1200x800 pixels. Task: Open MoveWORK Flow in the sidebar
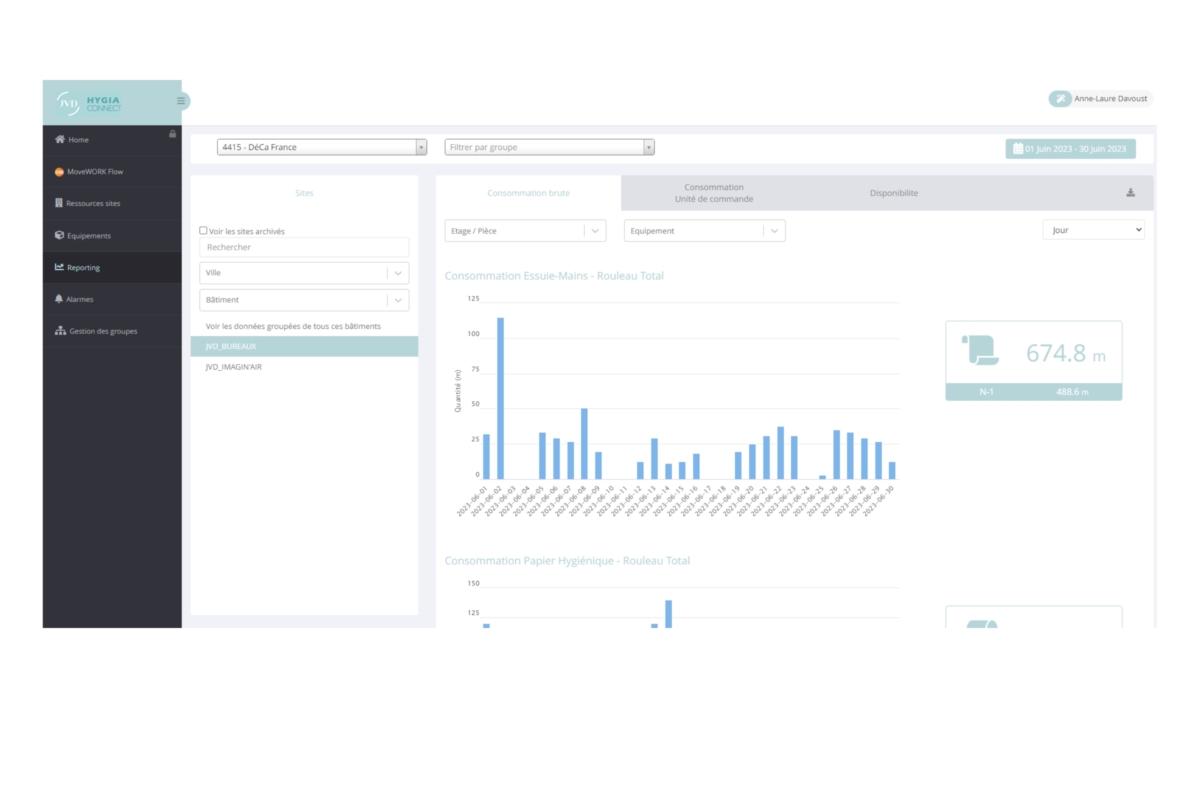[x=94, y=172]
